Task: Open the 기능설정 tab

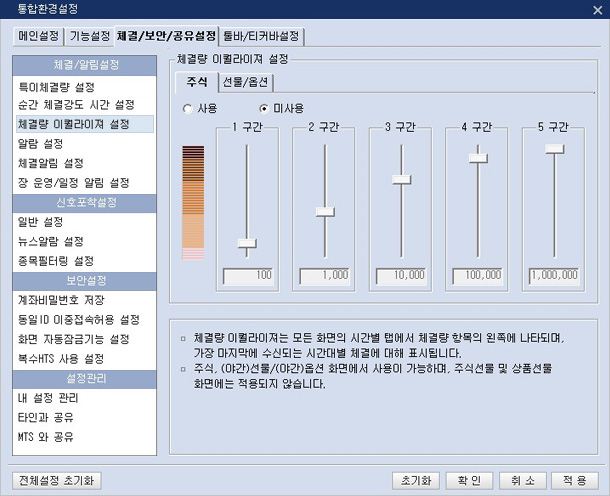Action: point(89,37)
